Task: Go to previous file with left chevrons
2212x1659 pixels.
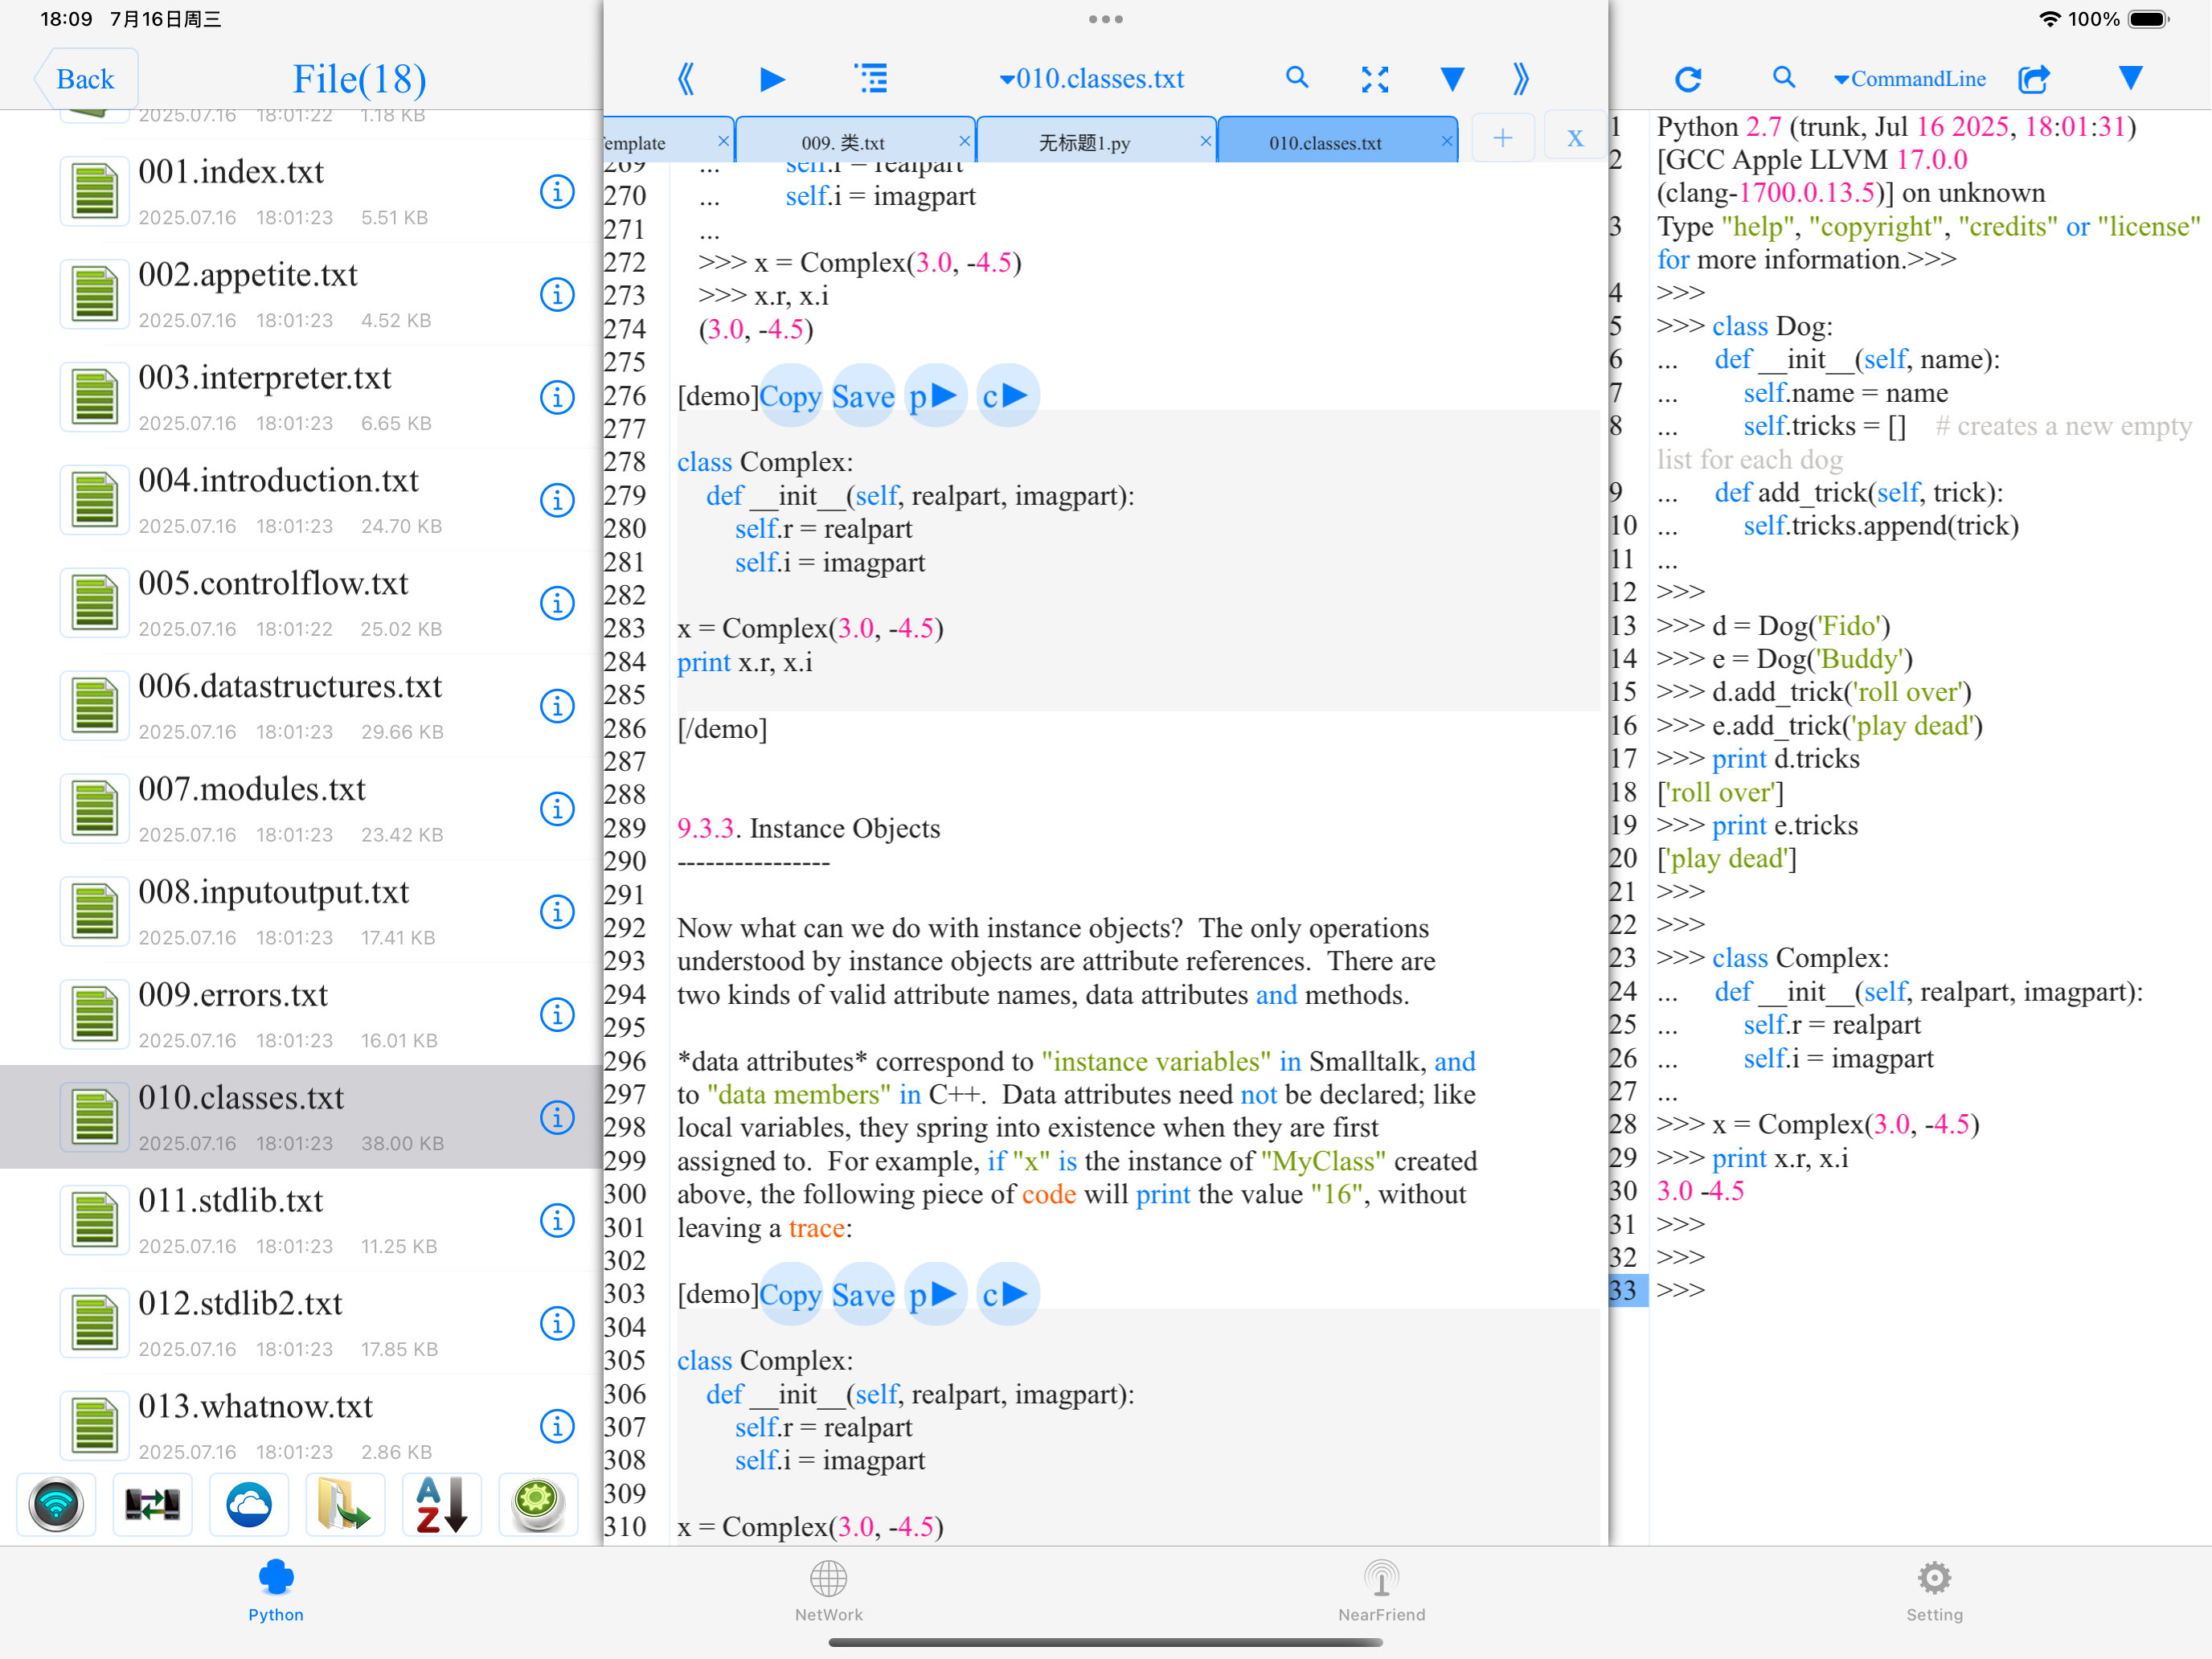Action: (x=685, y=79)
